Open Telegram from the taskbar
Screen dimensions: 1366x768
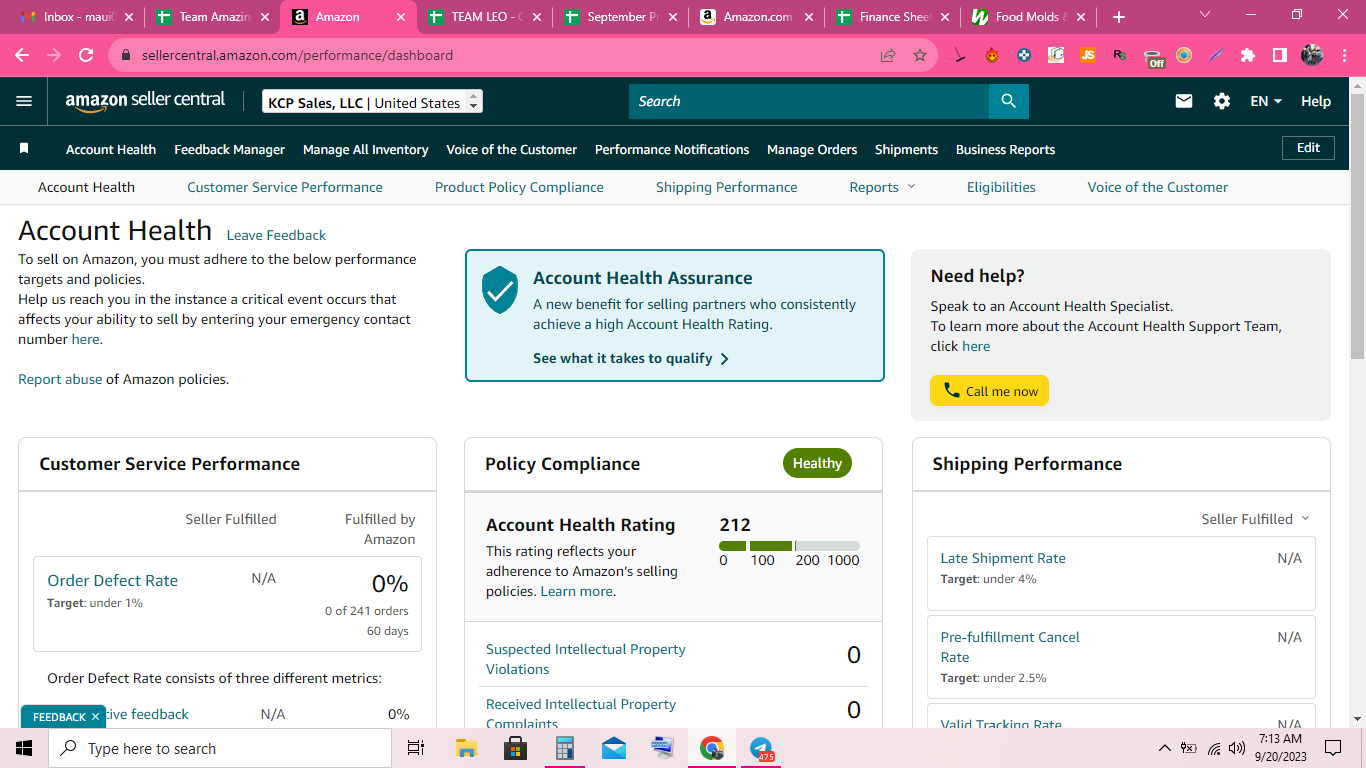[761, 748]
